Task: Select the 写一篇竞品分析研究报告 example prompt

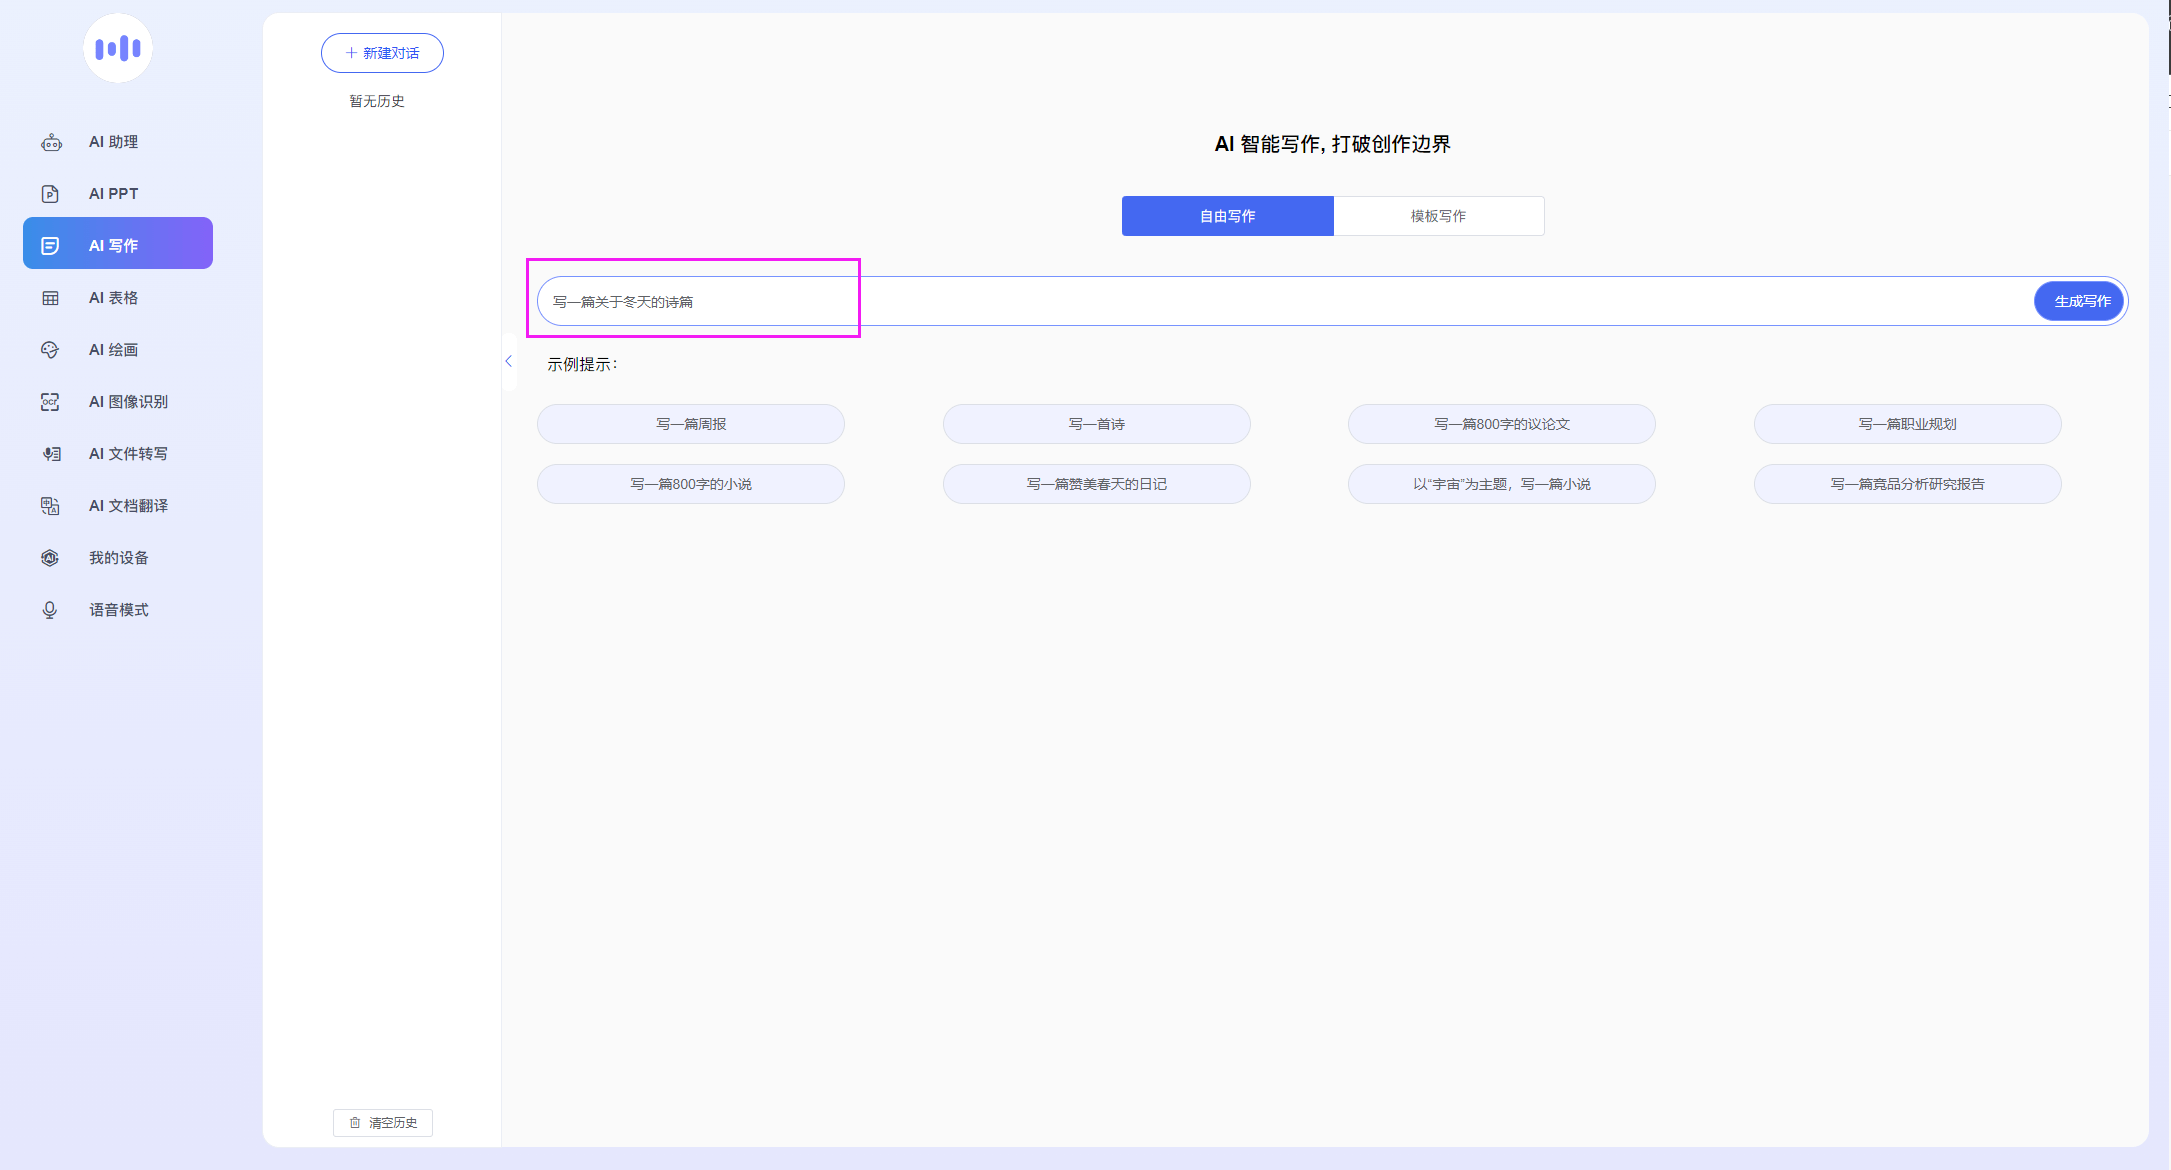Action: (1907, 484)
